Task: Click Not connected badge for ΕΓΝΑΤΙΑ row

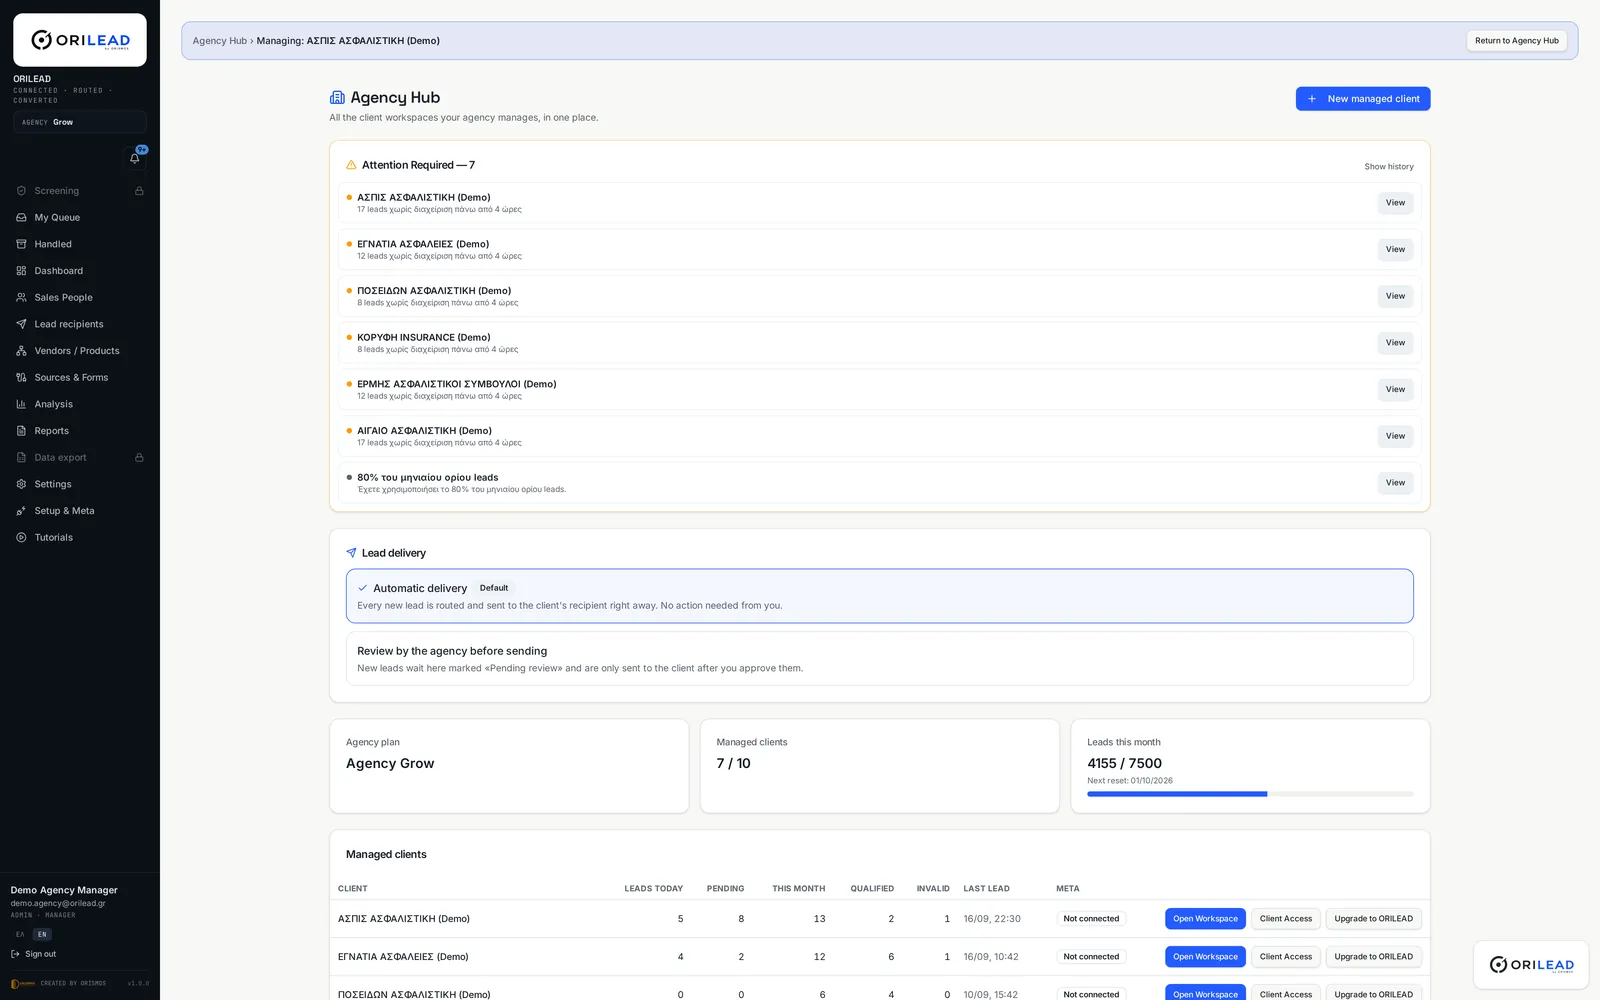Action: tap(1091, 957)
